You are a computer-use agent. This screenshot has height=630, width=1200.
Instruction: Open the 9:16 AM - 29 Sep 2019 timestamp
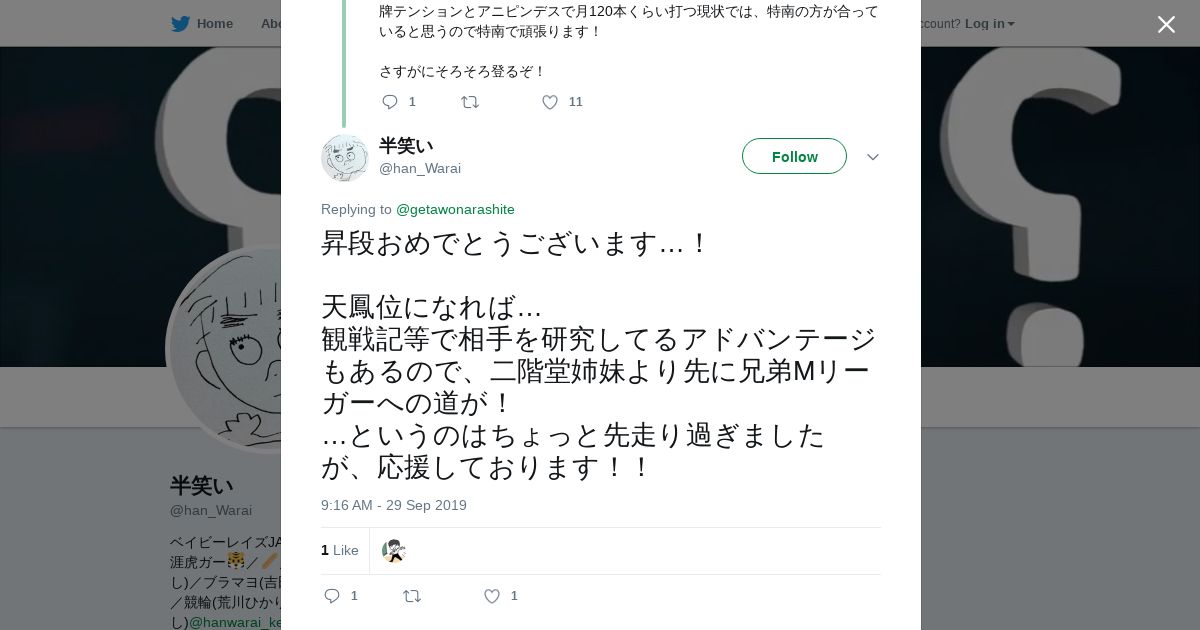[x=394, y=505]
